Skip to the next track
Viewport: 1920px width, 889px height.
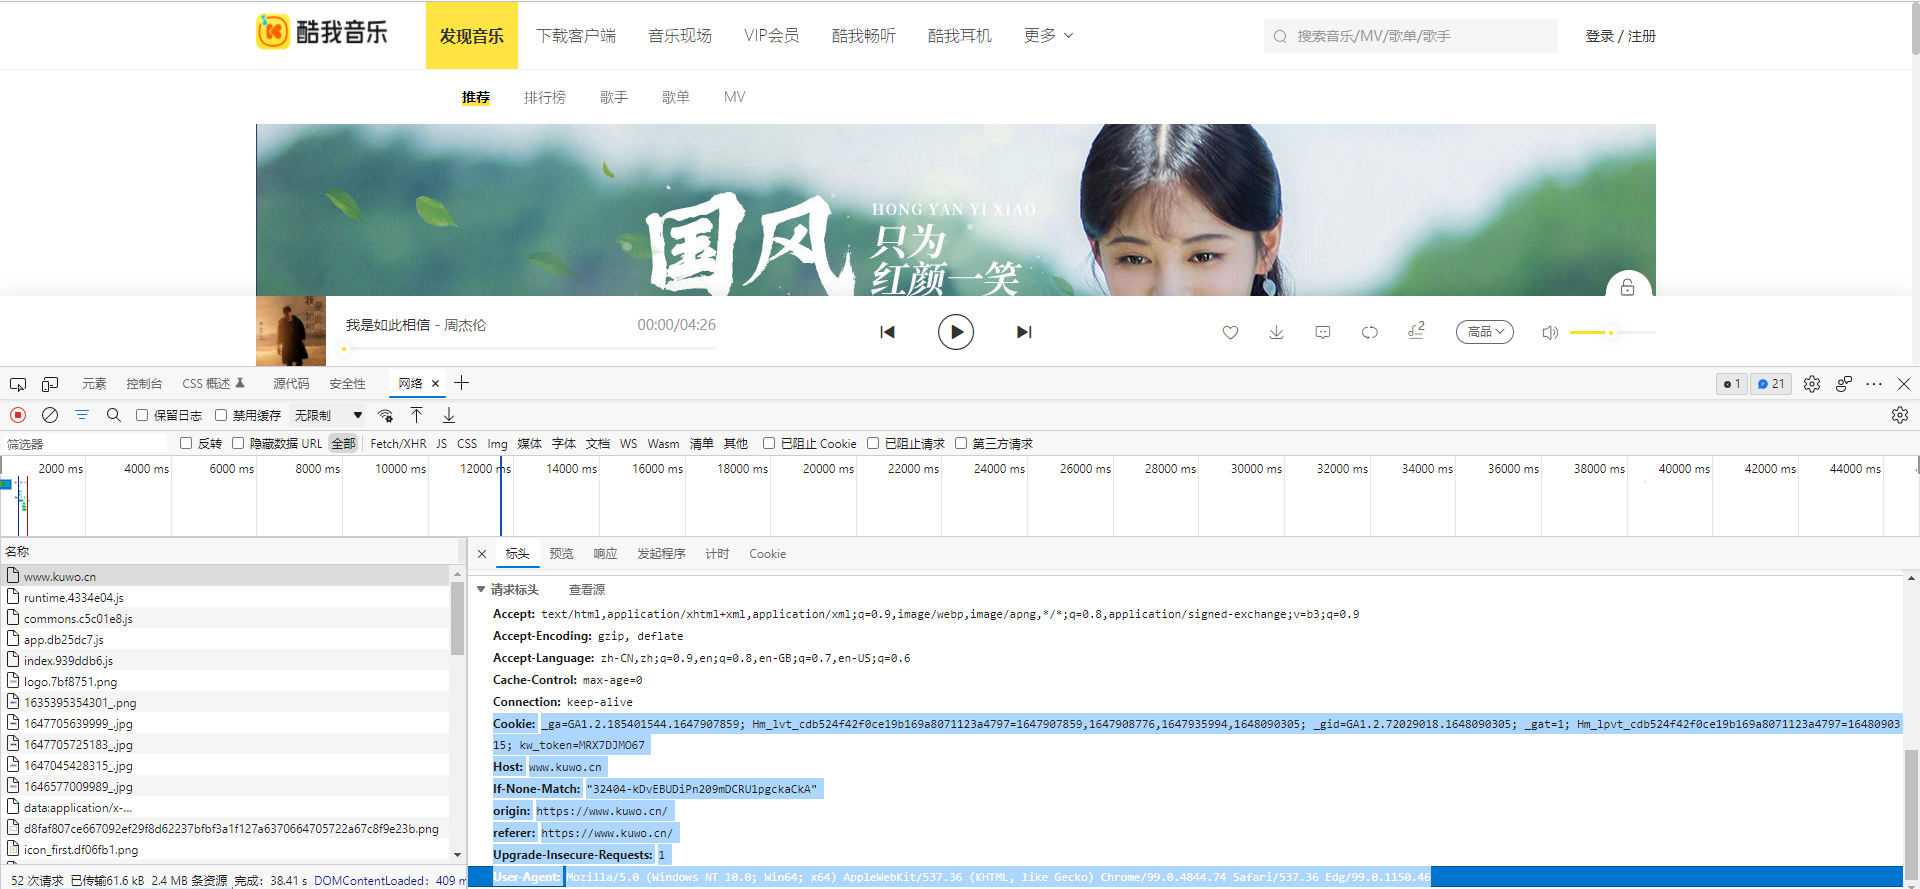(x=1024, y=332)
